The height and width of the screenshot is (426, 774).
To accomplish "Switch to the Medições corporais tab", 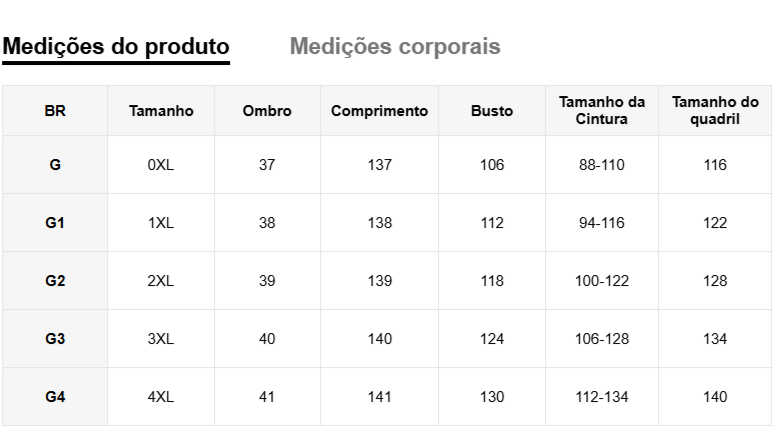I will tap(395, 46).
